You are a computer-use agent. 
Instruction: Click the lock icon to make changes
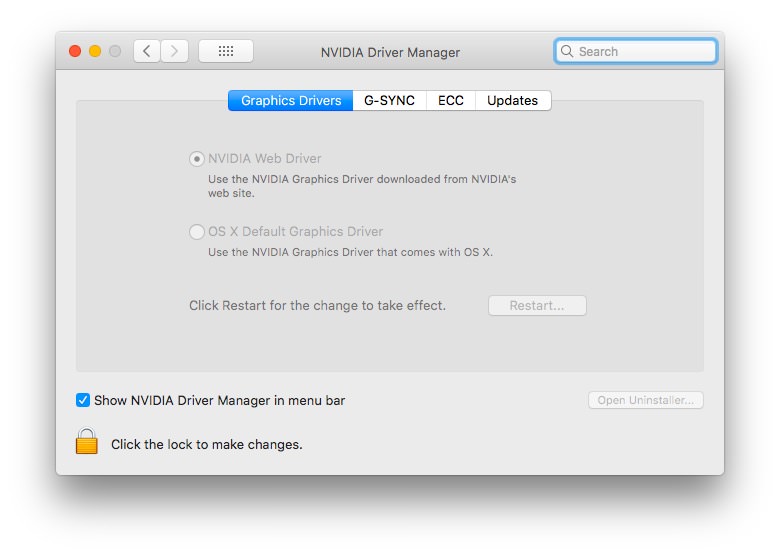click(87, 441)
